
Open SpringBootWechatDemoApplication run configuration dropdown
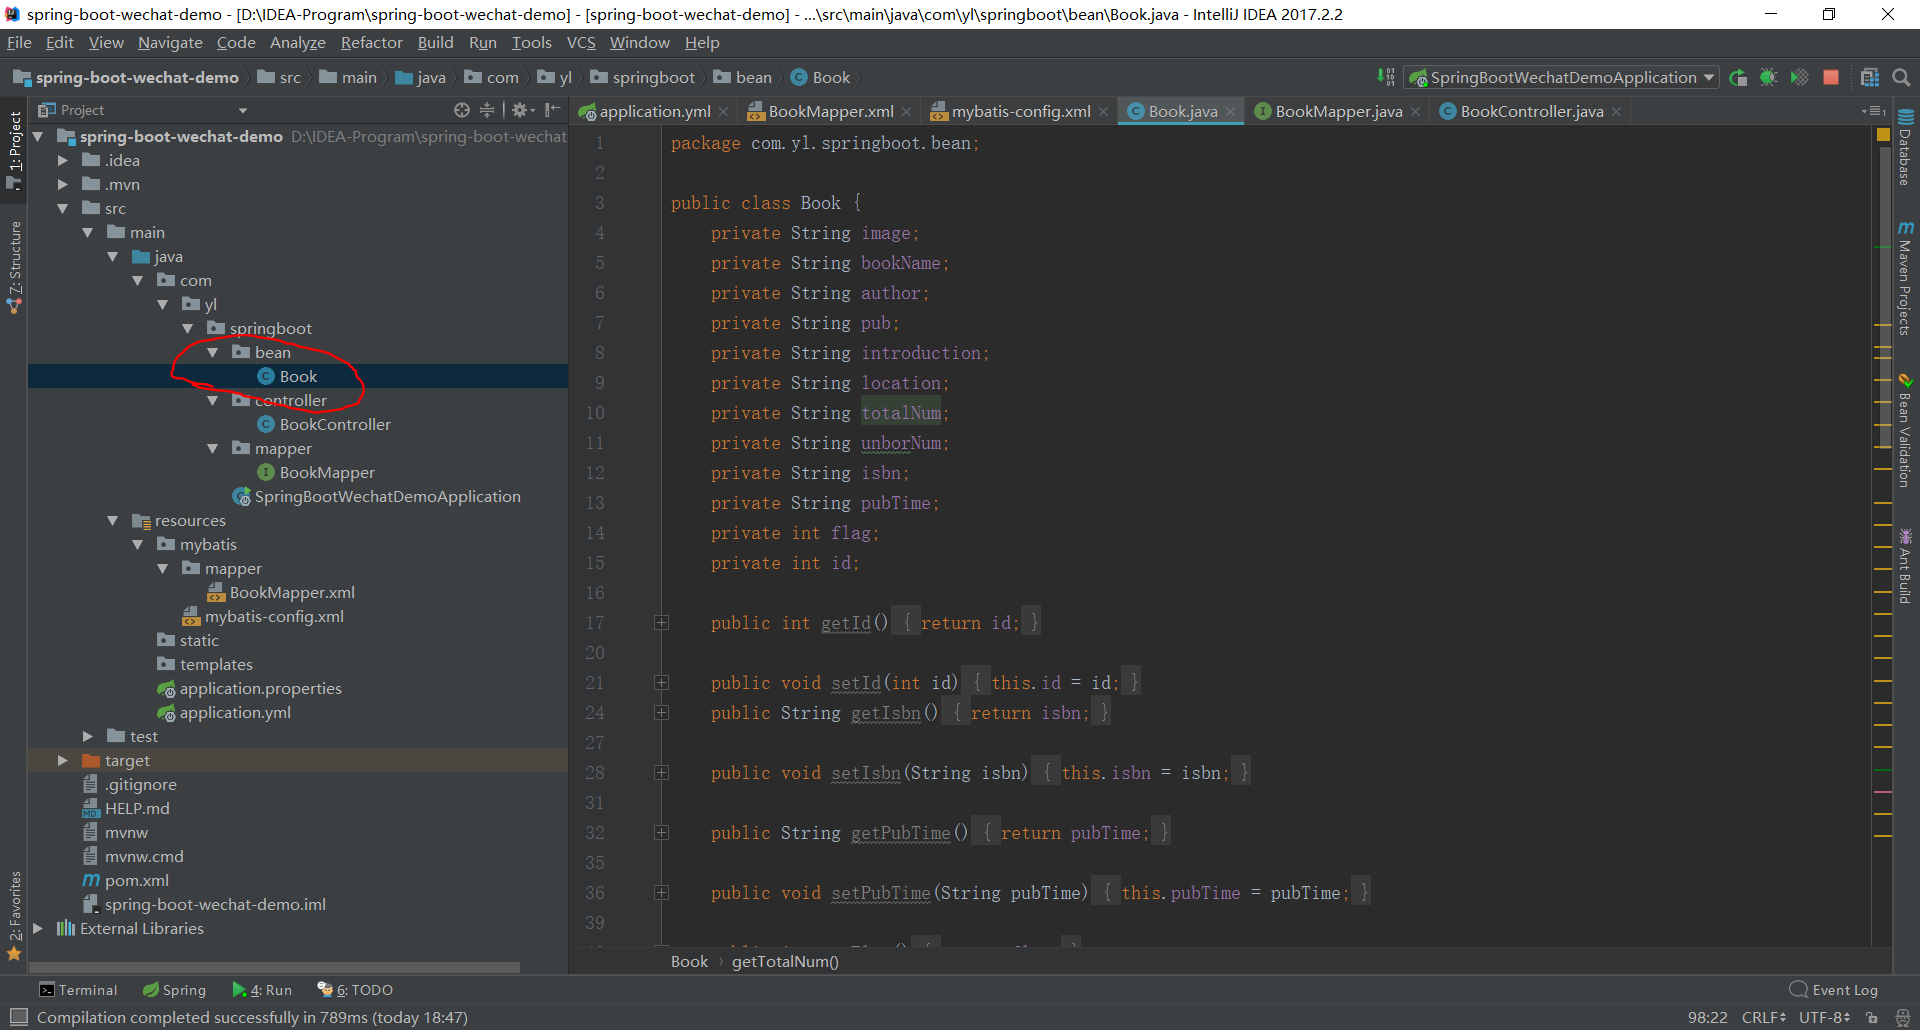coord(1561,78)
